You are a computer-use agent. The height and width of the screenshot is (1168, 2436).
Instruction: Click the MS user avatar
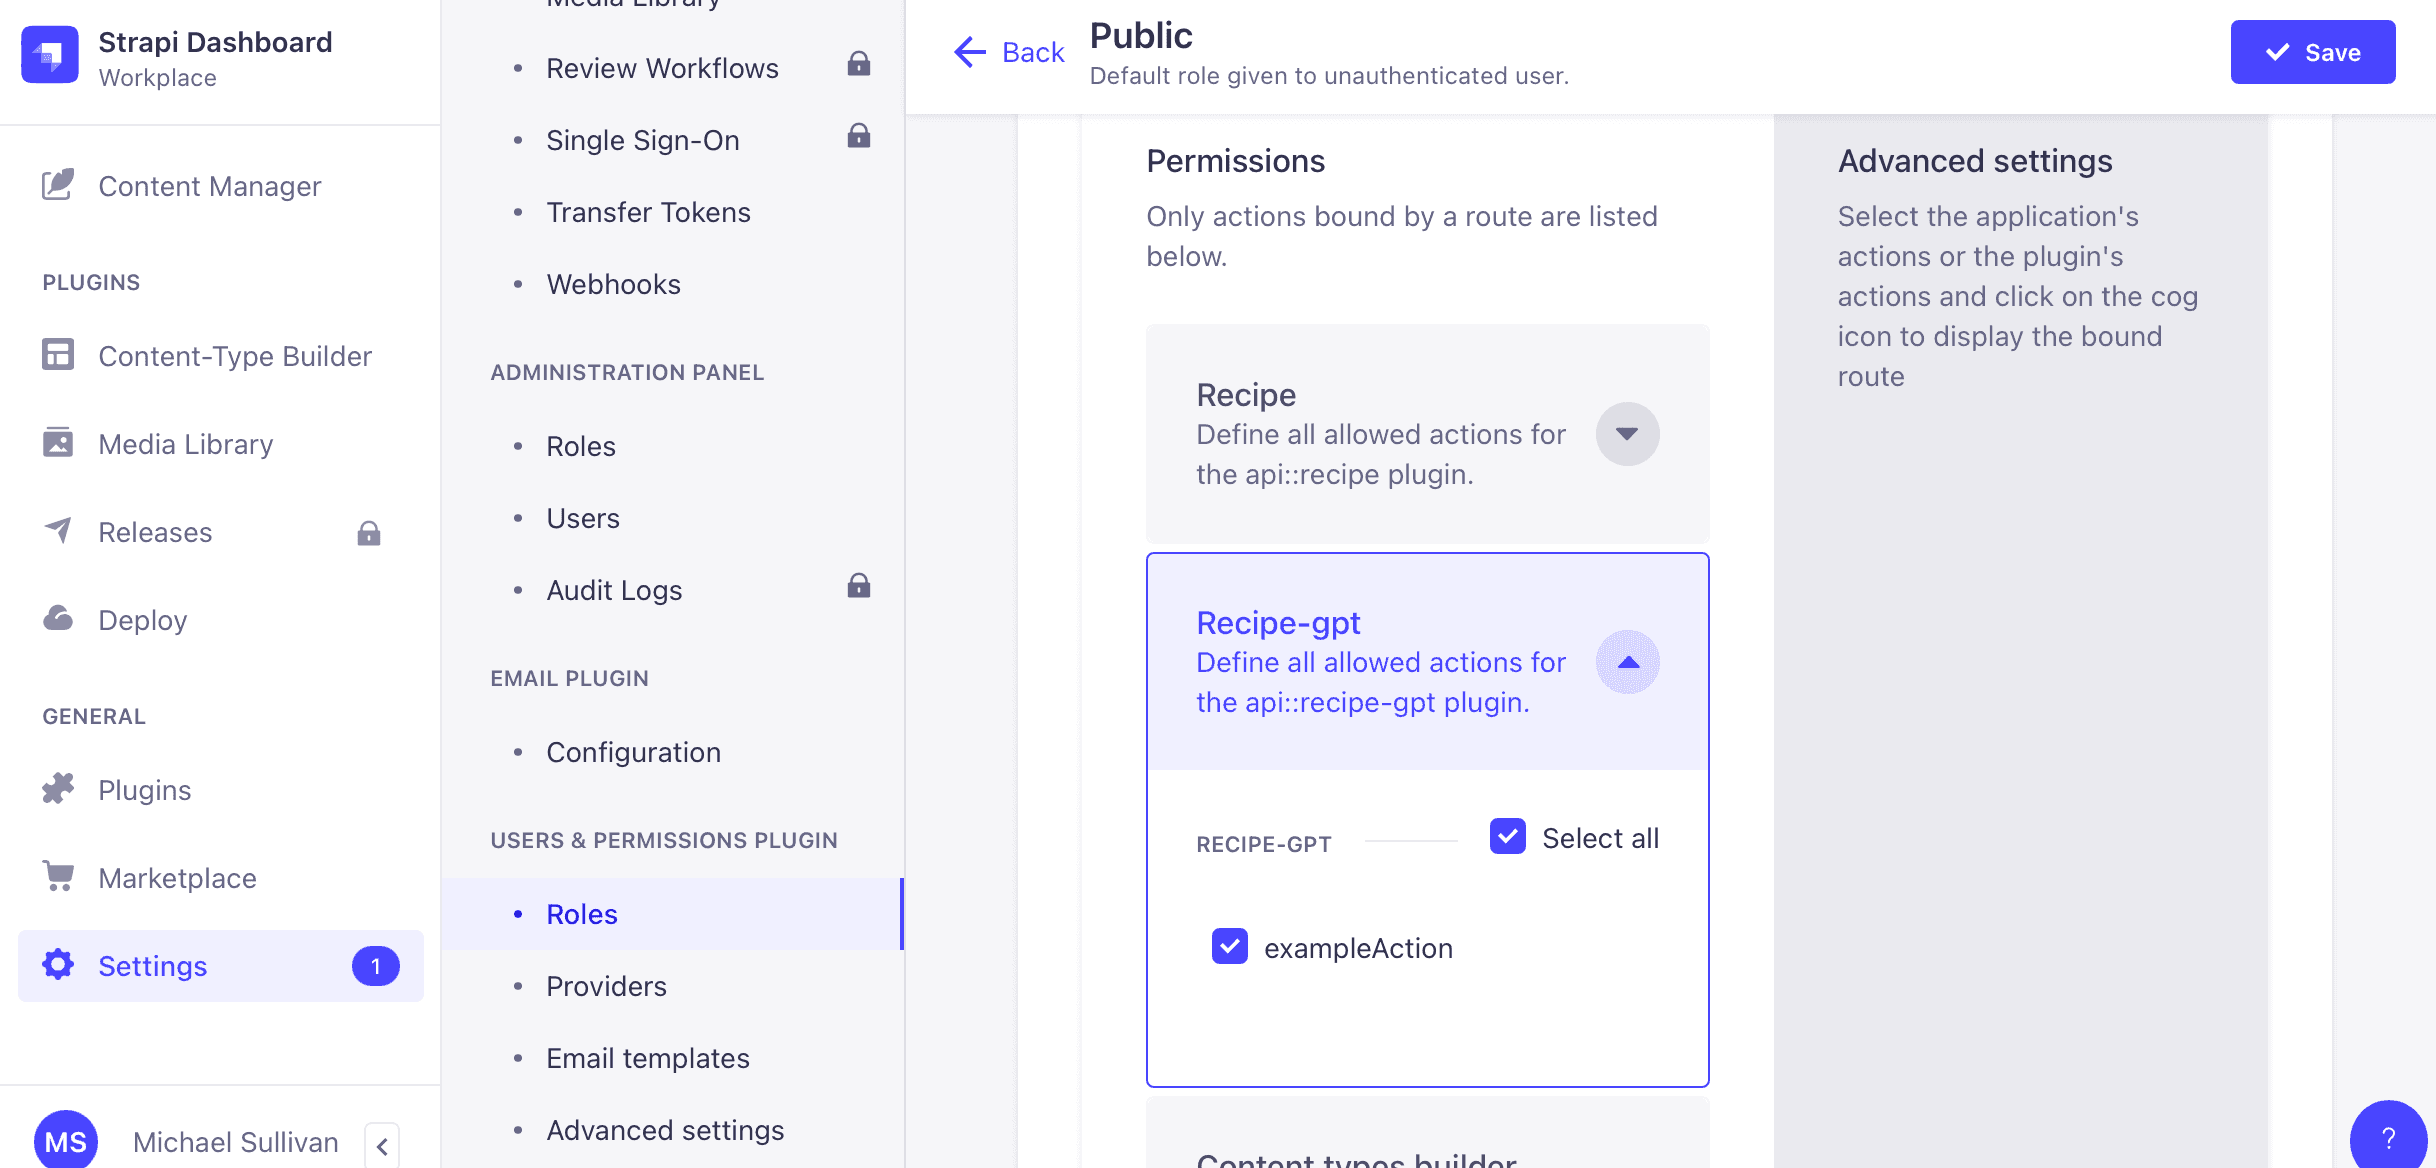click(x=66, y=1140)
